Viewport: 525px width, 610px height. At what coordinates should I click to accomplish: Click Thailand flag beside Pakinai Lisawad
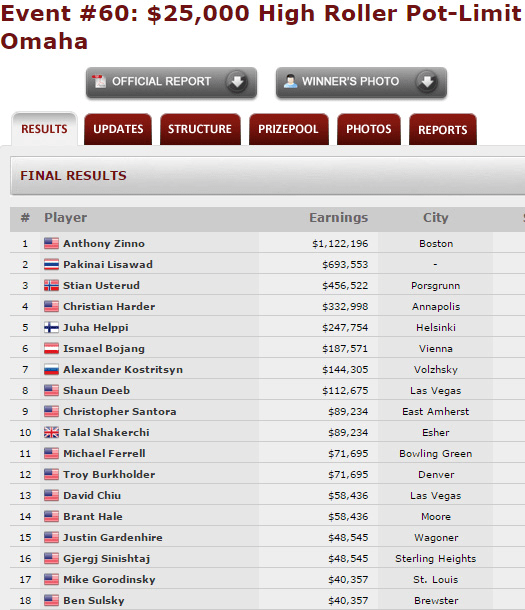(x=51, y=265)
